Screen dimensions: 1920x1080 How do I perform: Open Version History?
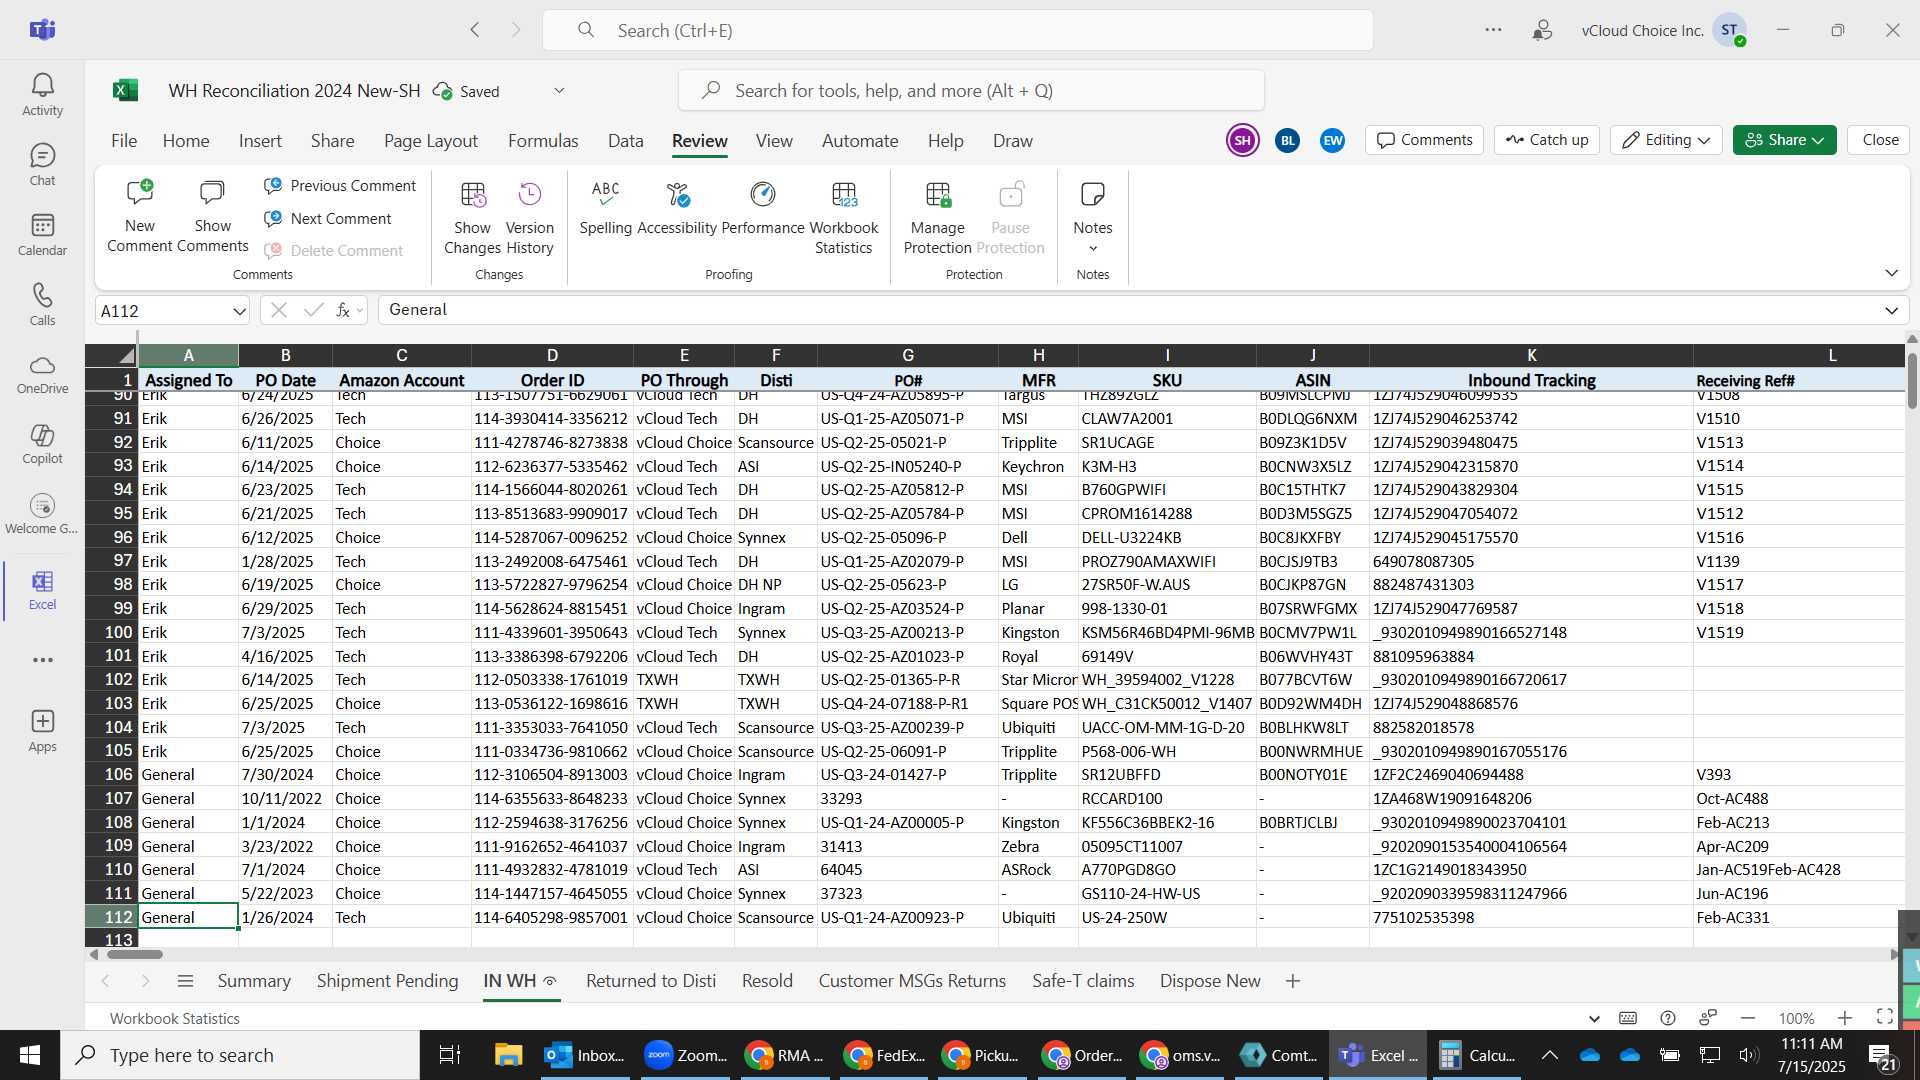[529, 218]
